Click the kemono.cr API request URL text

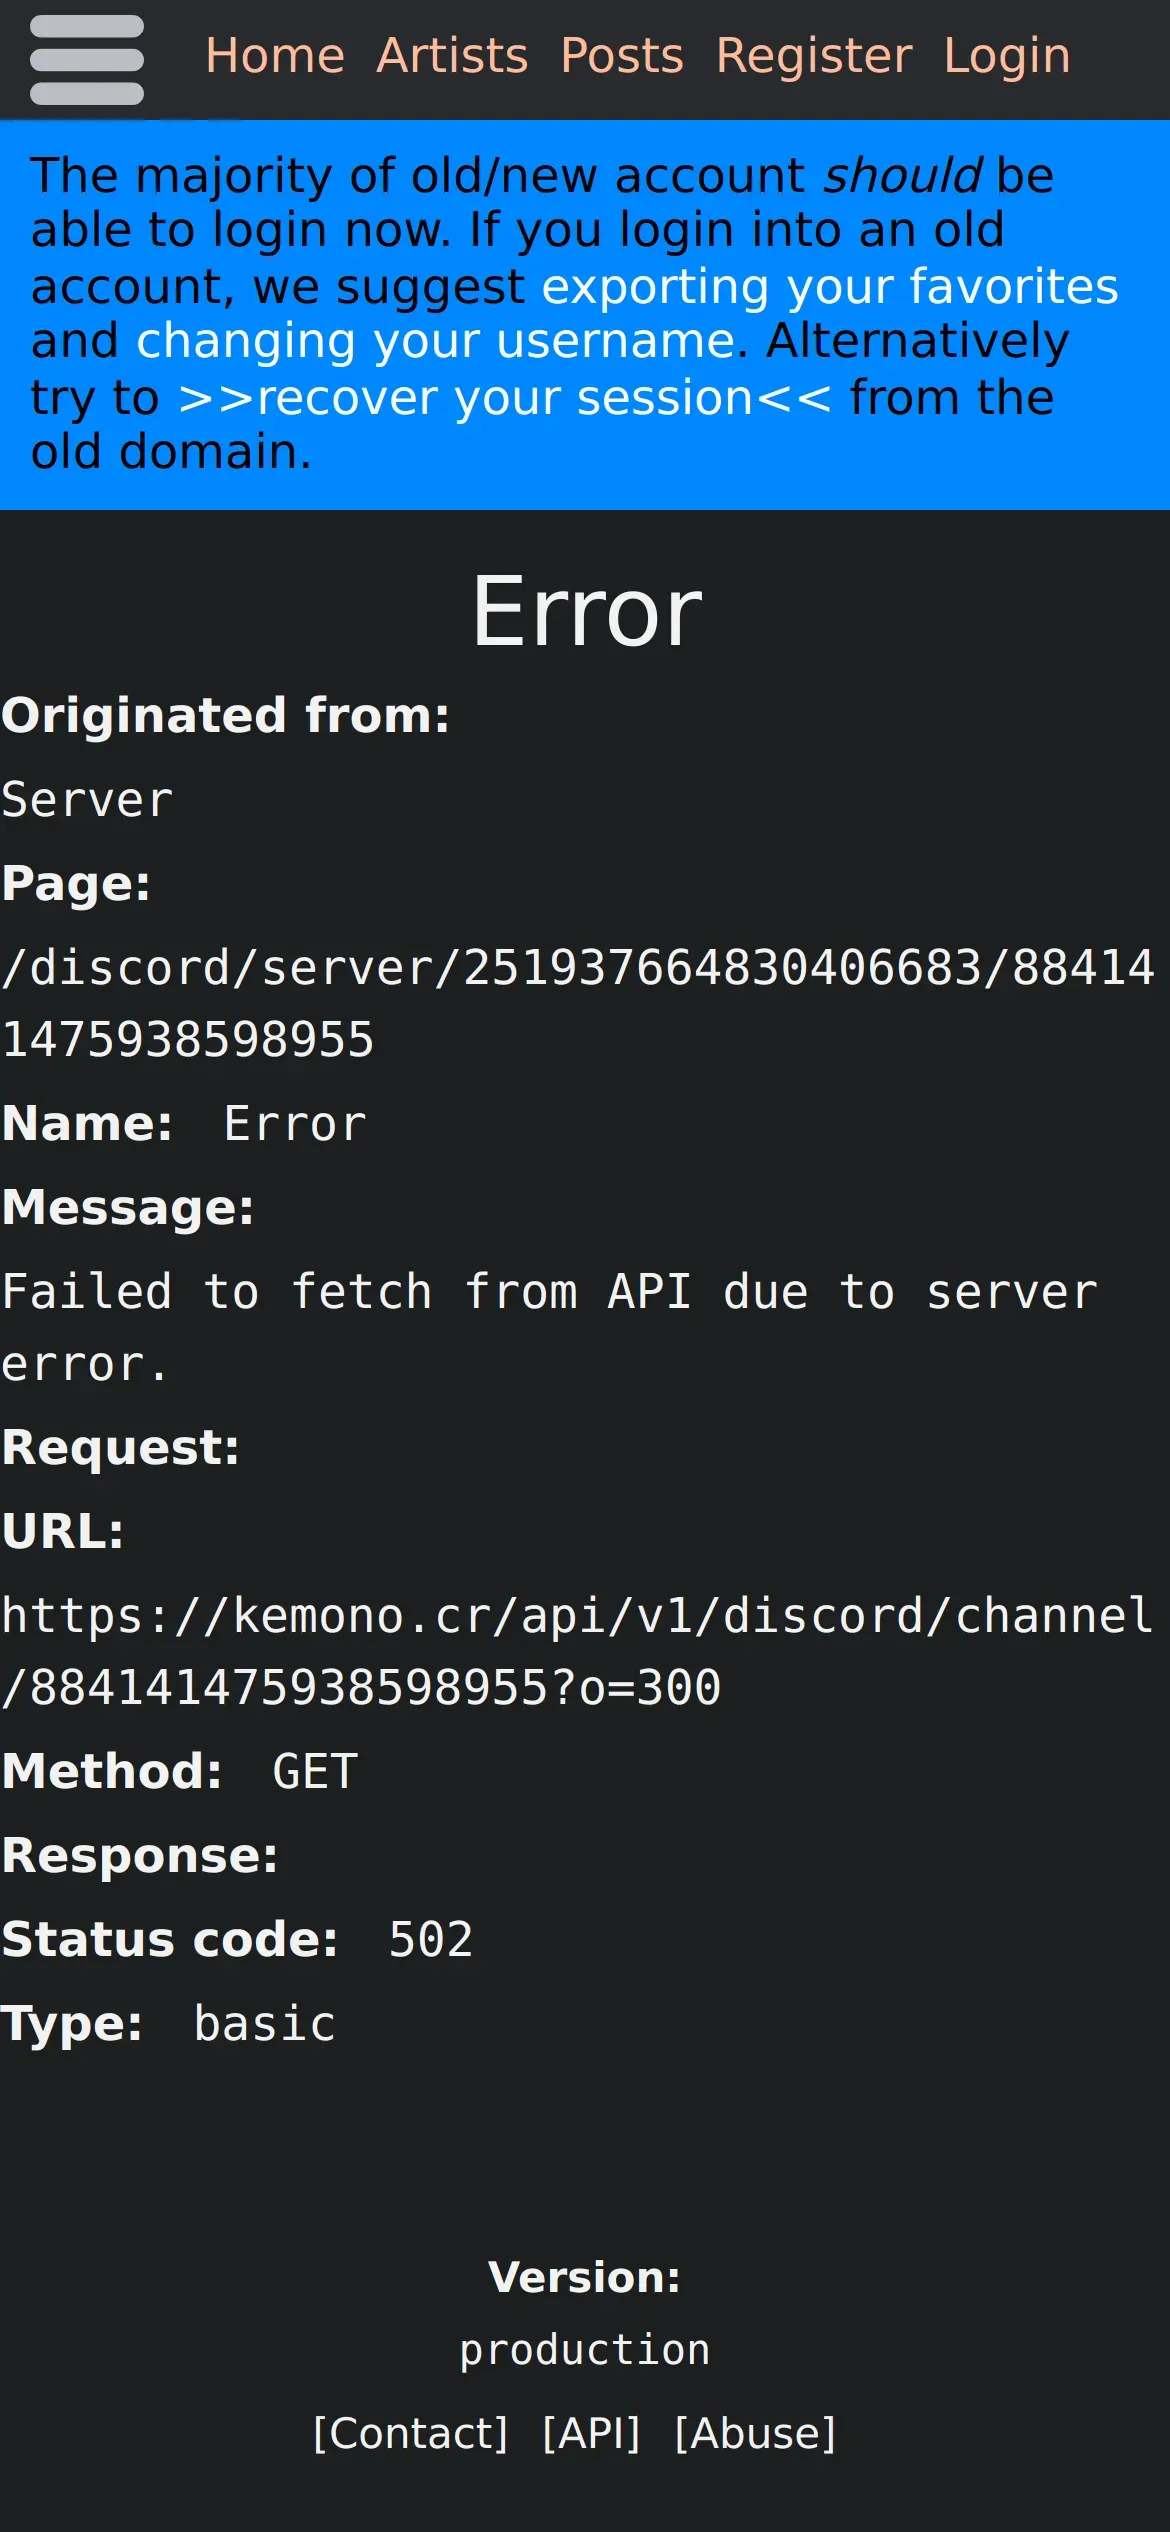pyautogui.click(x=577, y=1652)
